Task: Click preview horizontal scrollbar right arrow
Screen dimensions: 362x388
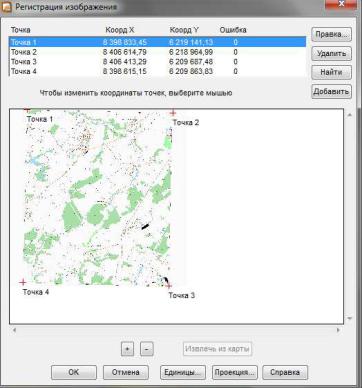Action: (338, 330)
